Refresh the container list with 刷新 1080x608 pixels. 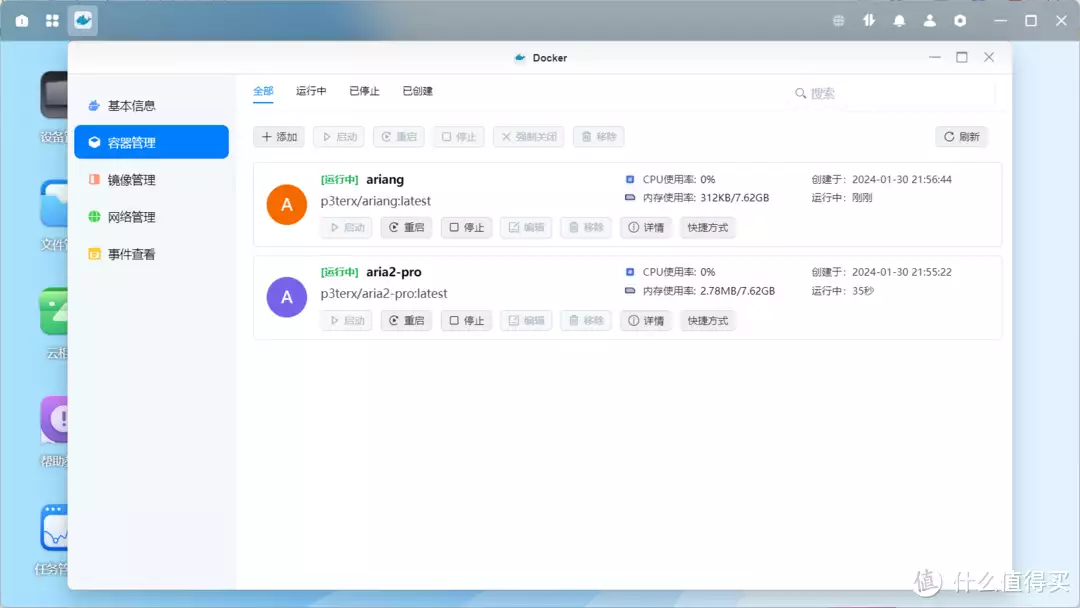962,136
